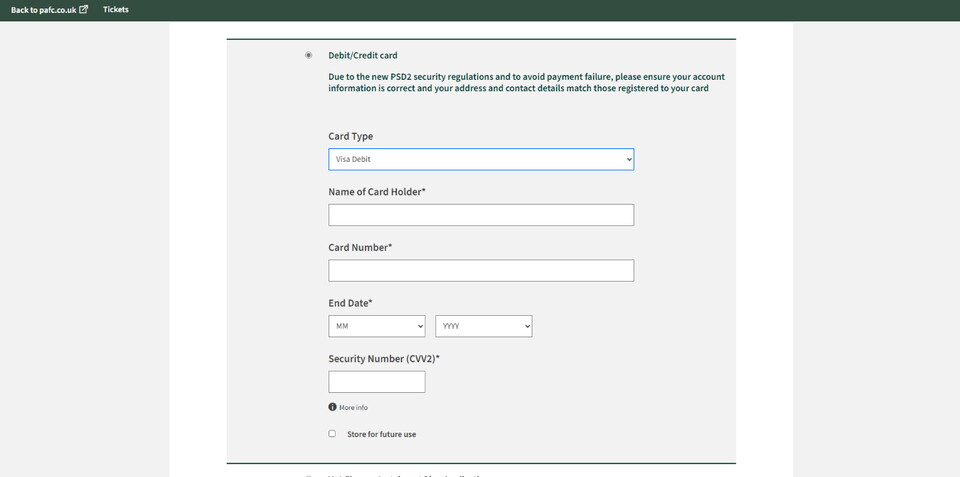This screenshot has height=477, width=960.
Task: Follow the Back to pafc.co.uk link
Action: (x=43, y=10)
